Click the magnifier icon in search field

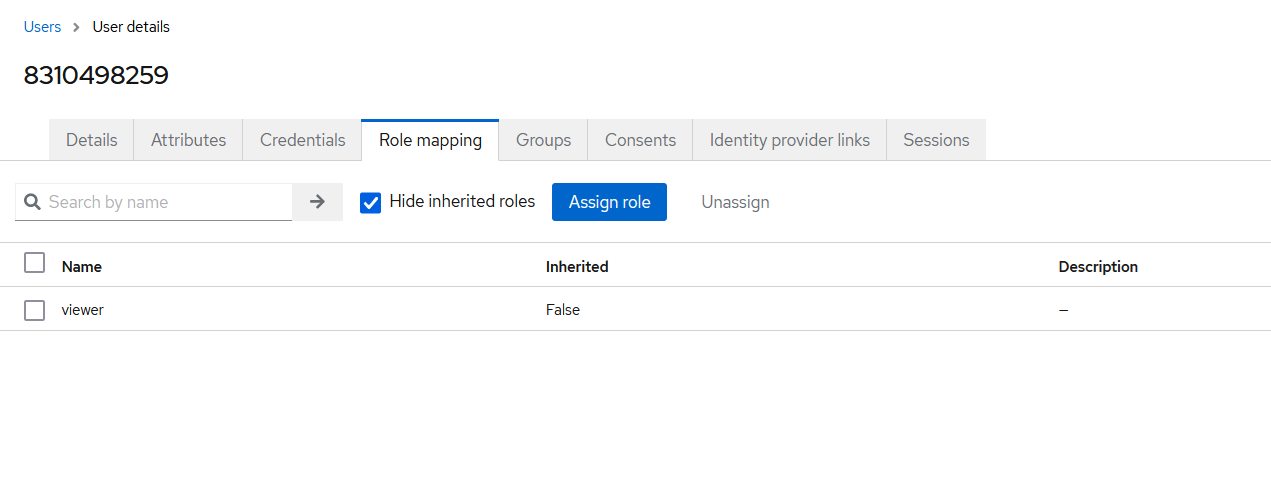32,202
